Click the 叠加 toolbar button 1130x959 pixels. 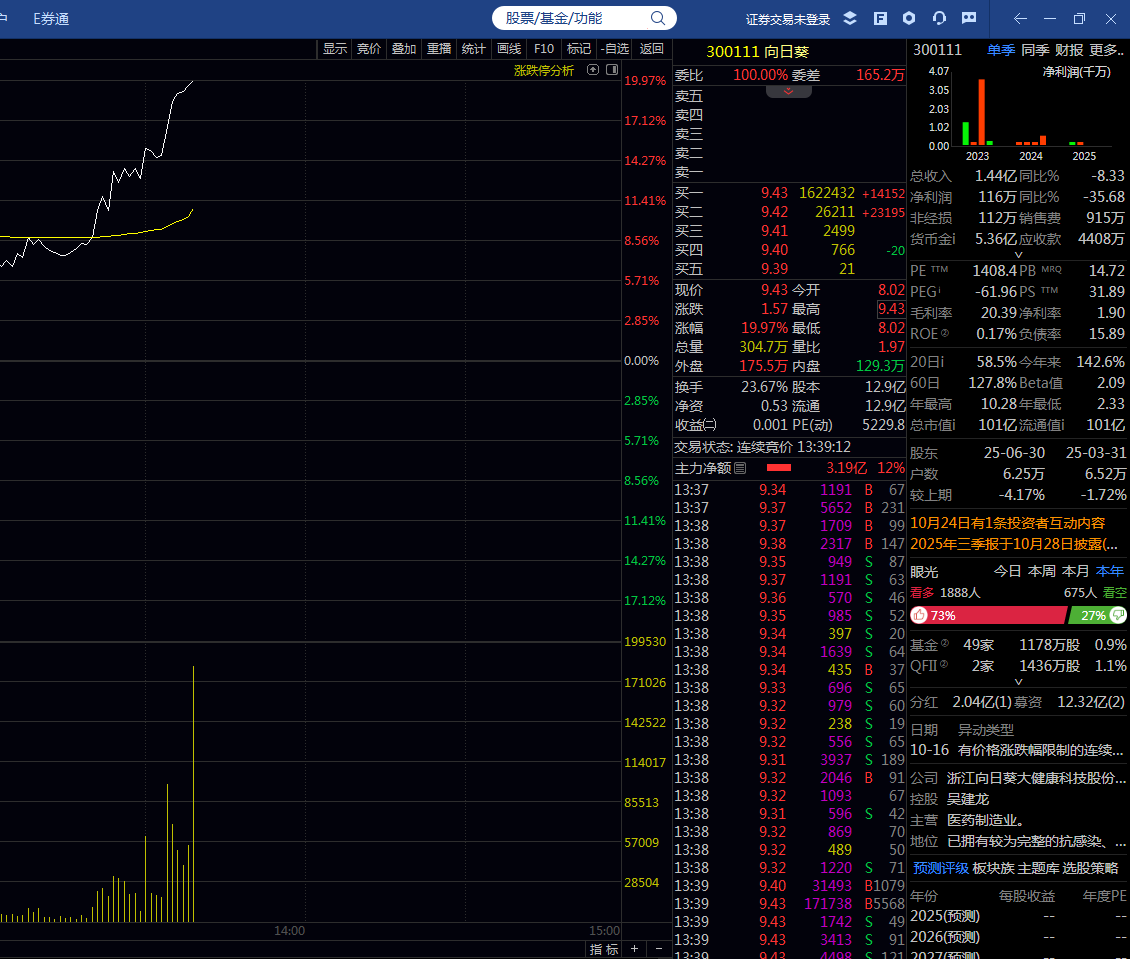click(x=404, y=48)
